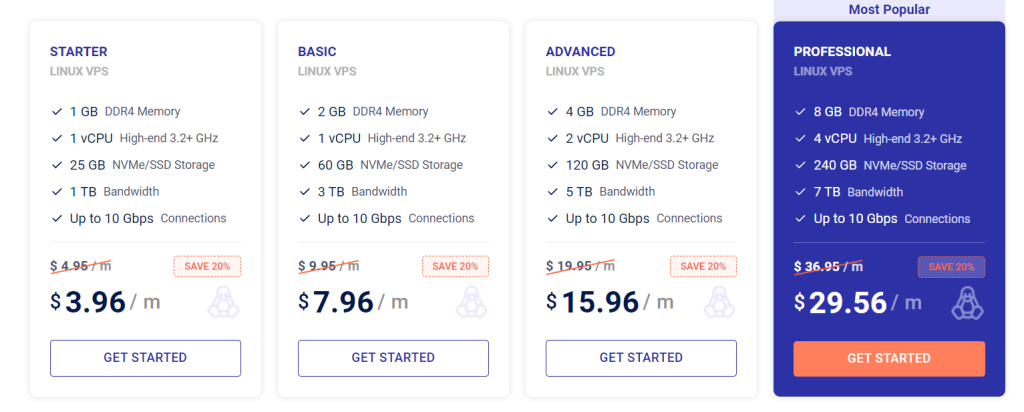Click the Save 20% badge on Starter
The height and width of the screenshot is (412, 1024).
[x=207, y=267]
